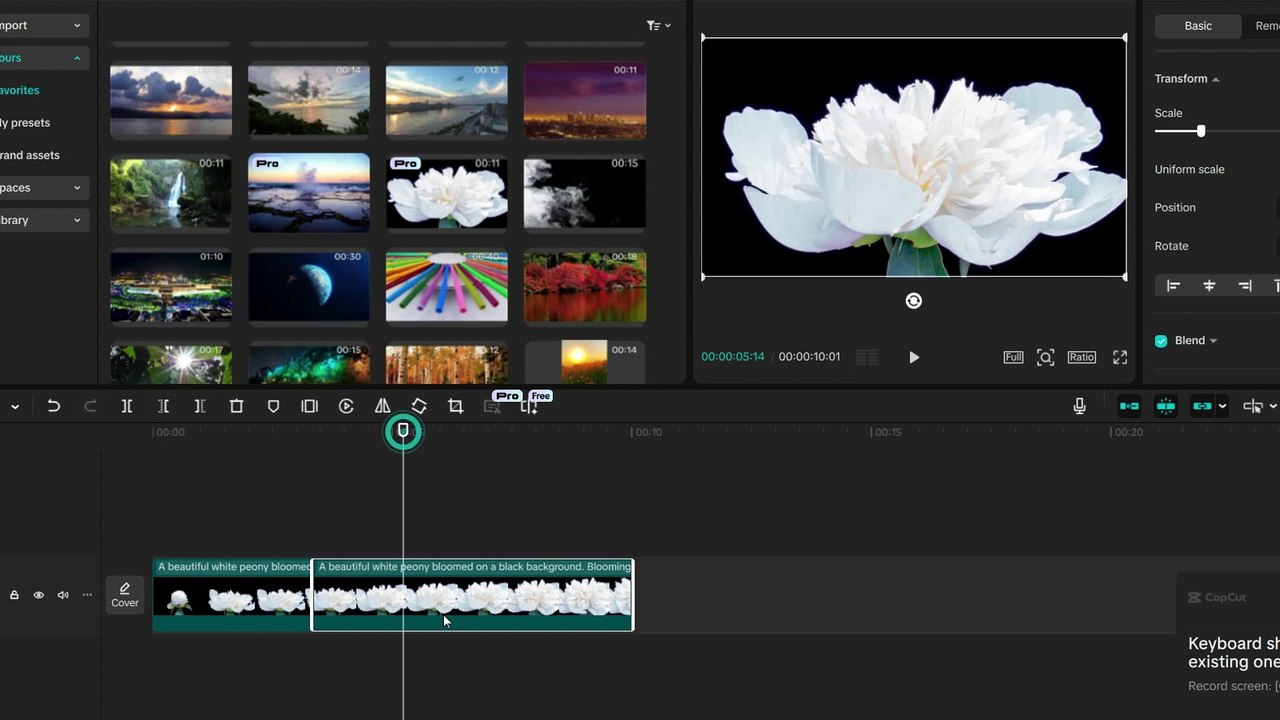This screenshot has width=1280, height=720.
Task: Play the preview video
Action: (x=913, y=357)
